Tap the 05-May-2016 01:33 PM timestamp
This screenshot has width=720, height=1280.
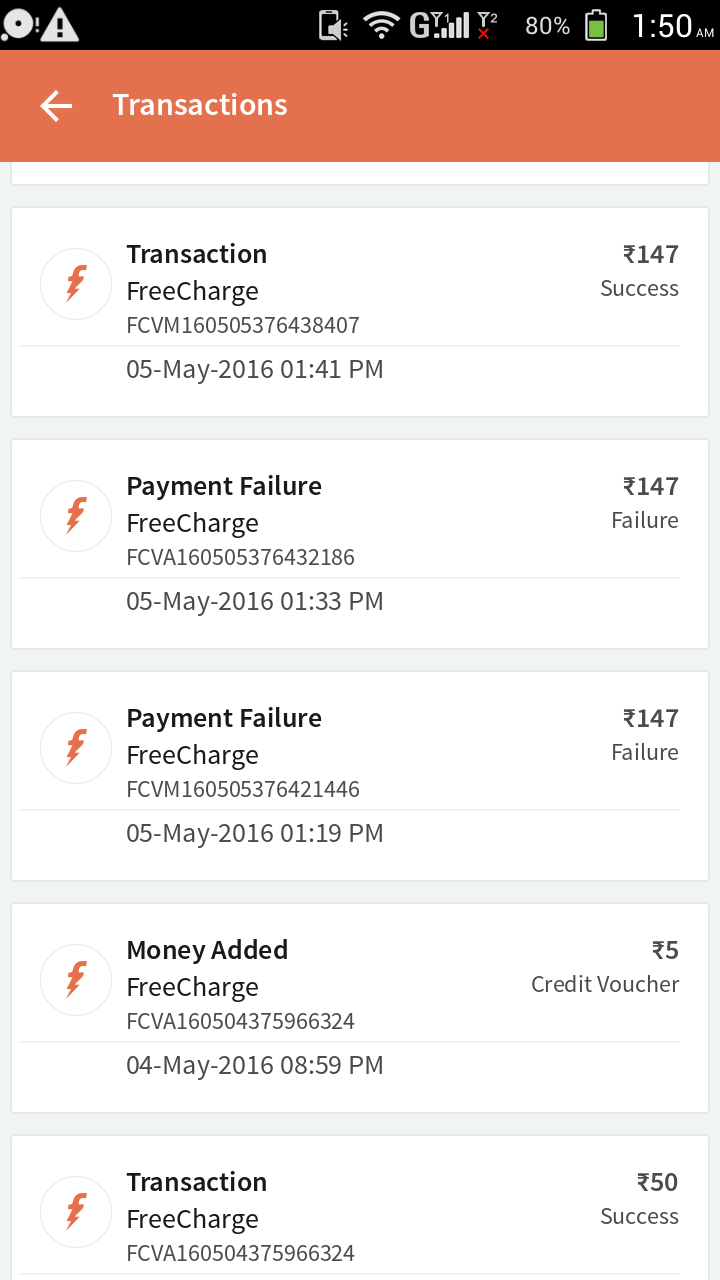[255, 601]
